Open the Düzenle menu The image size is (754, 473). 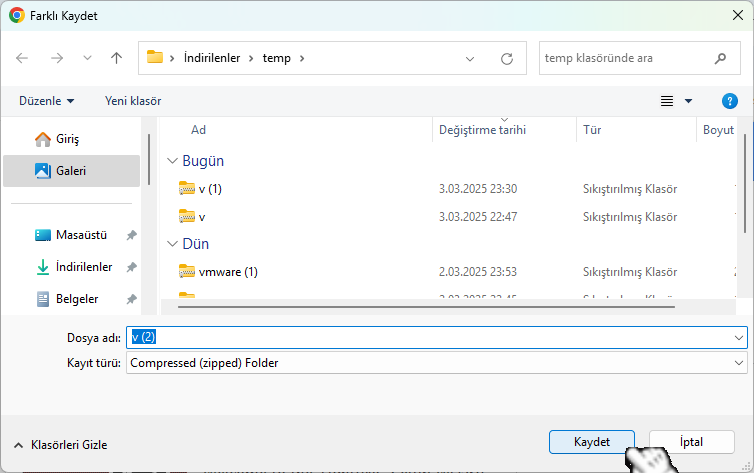coord(46,101)
